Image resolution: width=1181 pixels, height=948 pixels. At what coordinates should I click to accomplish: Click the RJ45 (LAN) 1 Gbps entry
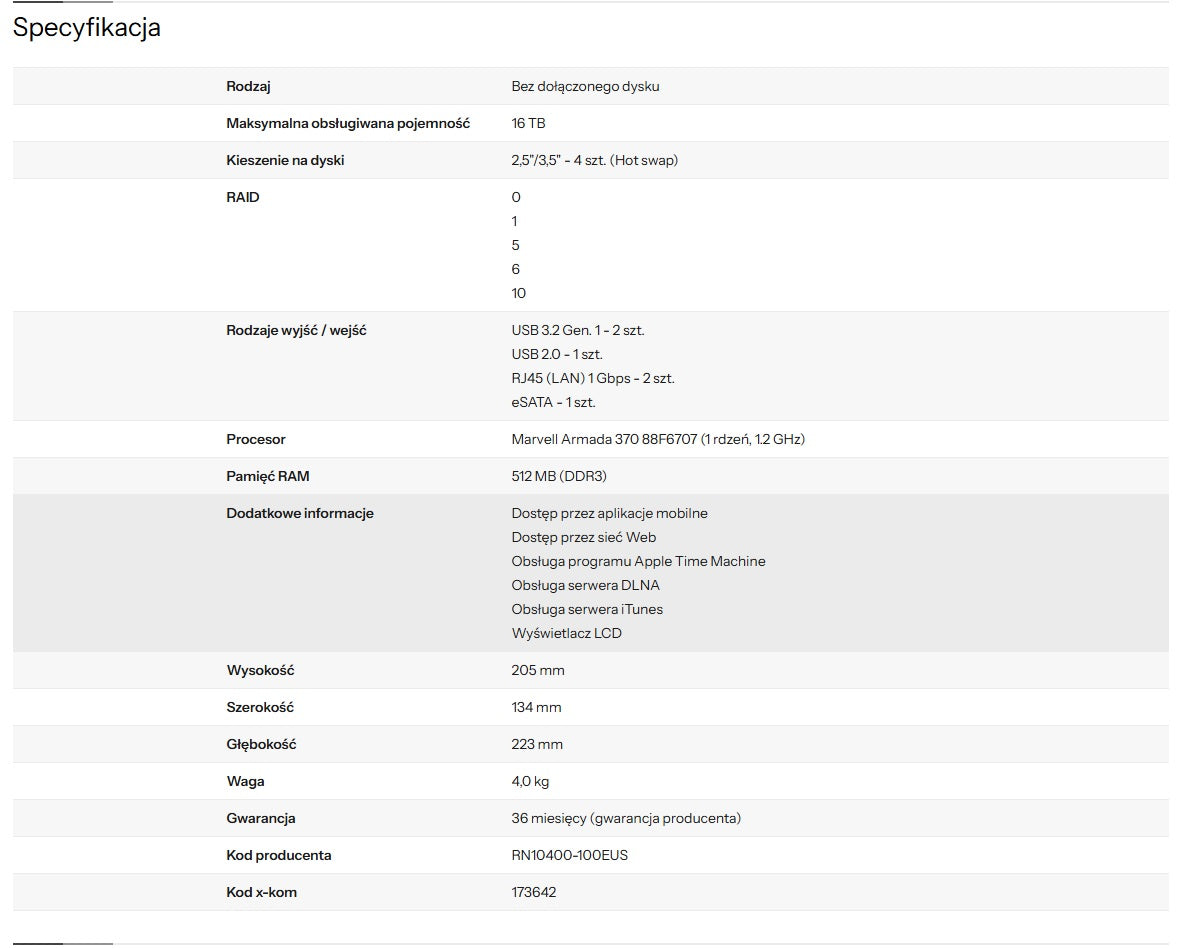click(x=592, y=378)
